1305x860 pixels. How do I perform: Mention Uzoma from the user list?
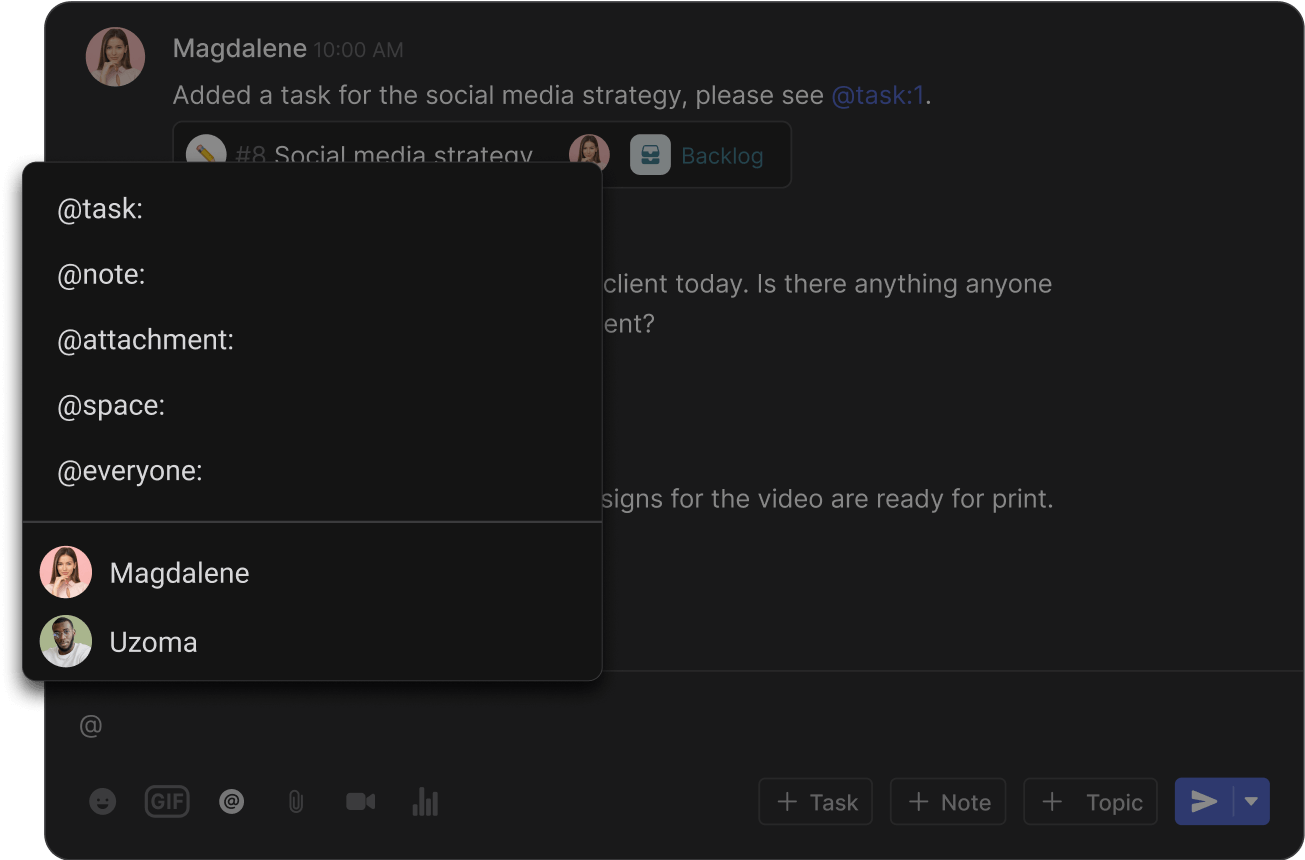point(153,642)
